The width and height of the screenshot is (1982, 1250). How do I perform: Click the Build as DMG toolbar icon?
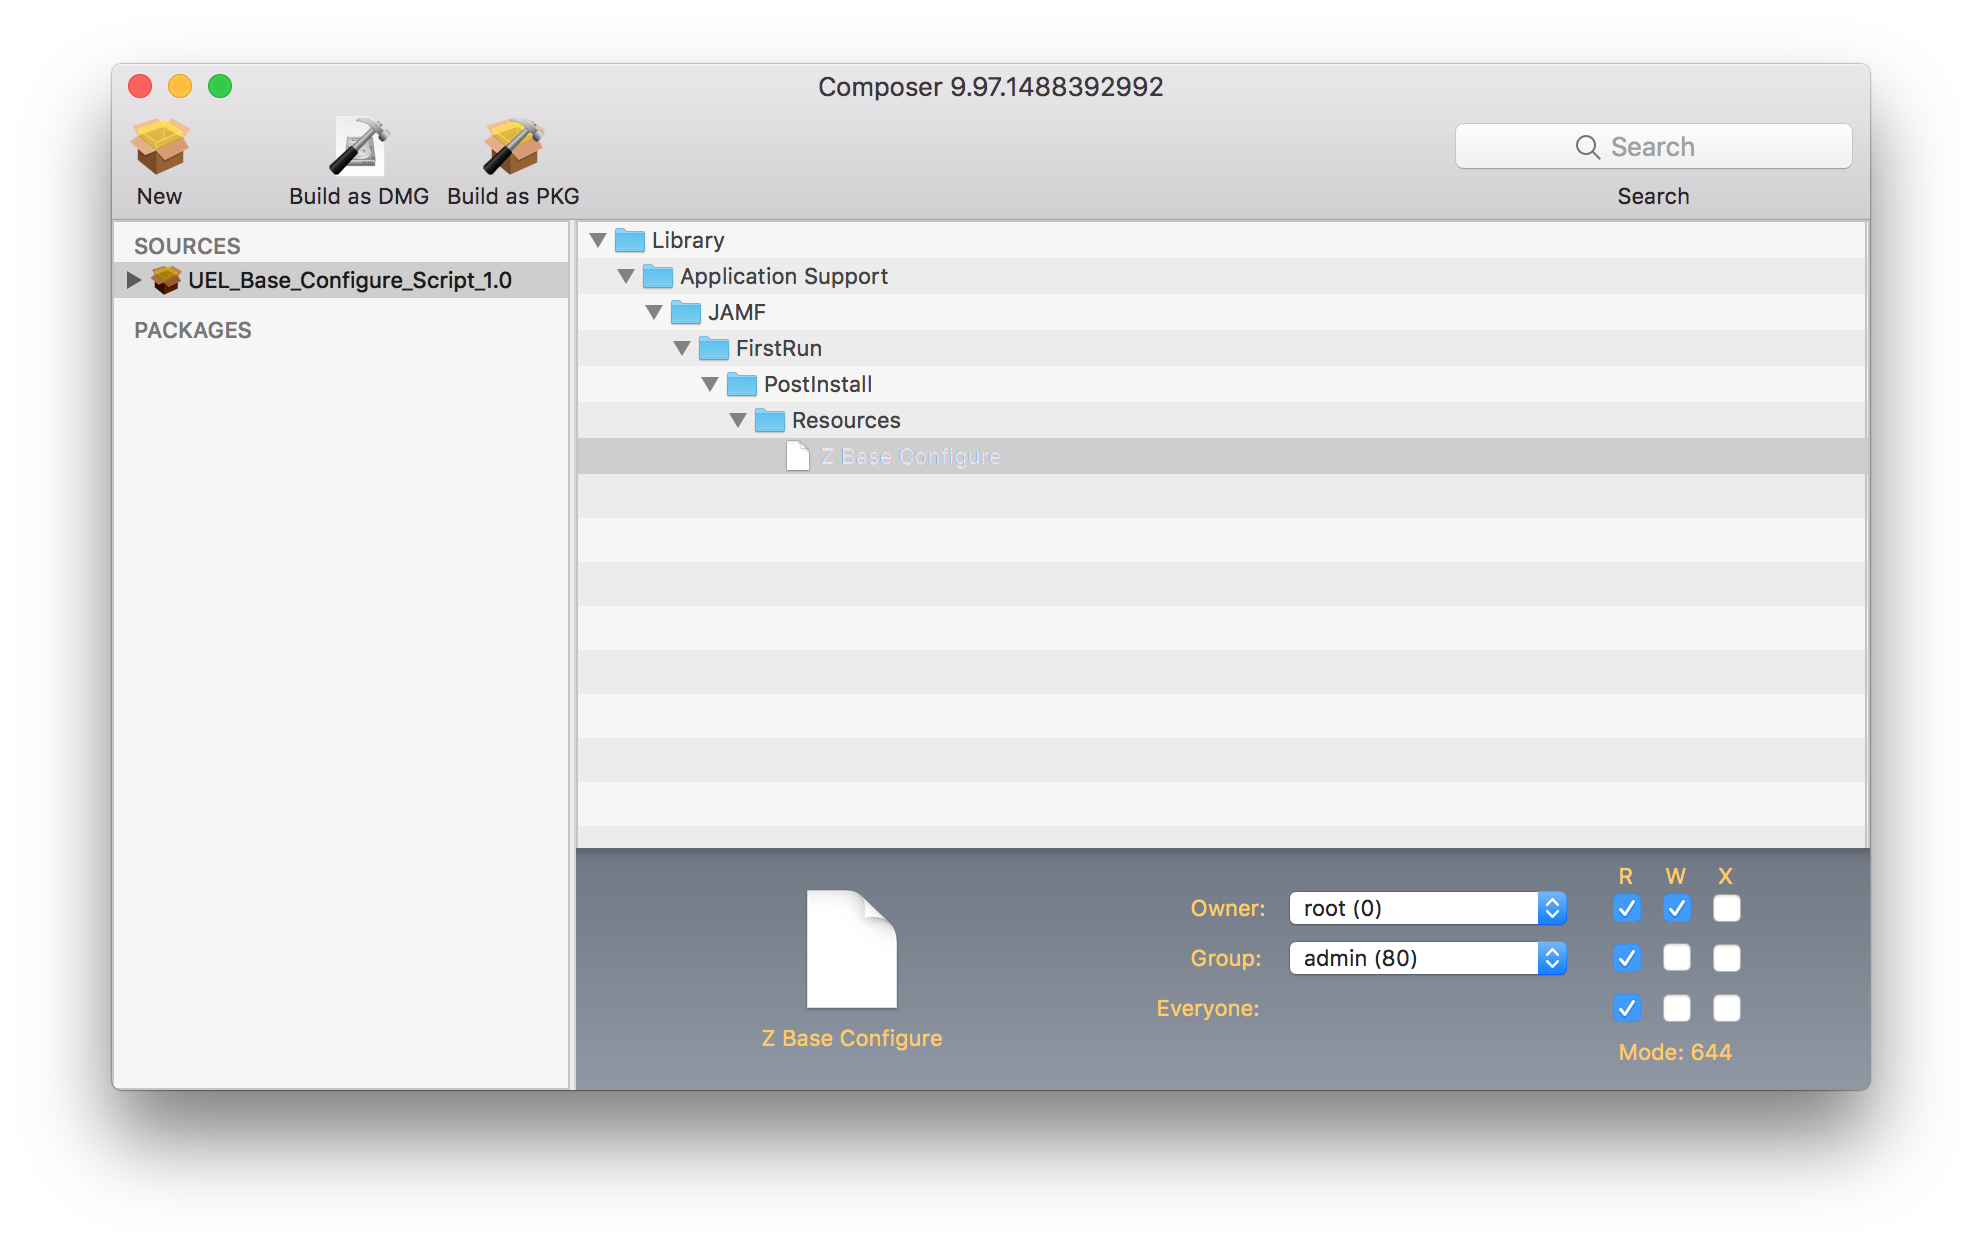358,145
